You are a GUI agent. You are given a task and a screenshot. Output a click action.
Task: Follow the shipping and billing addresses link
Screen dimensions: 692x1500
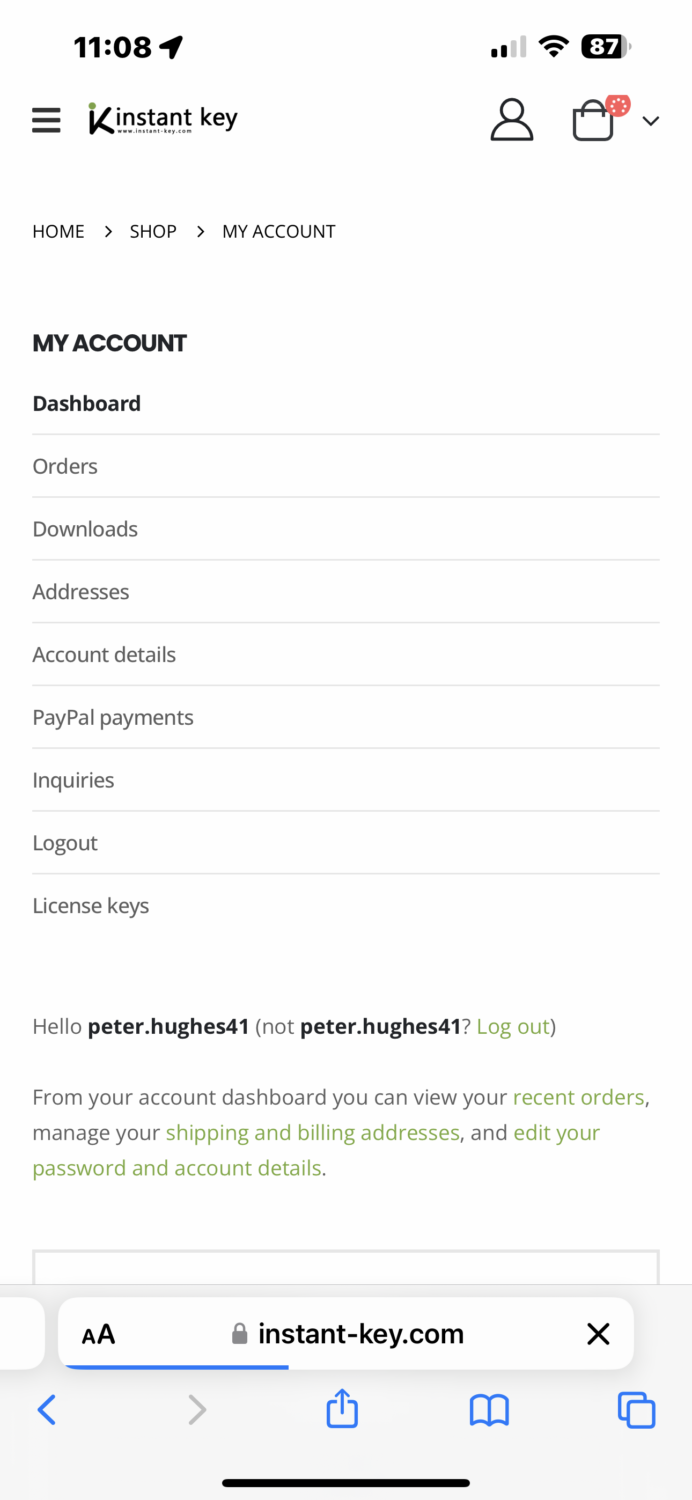[x=312, y=1133]
